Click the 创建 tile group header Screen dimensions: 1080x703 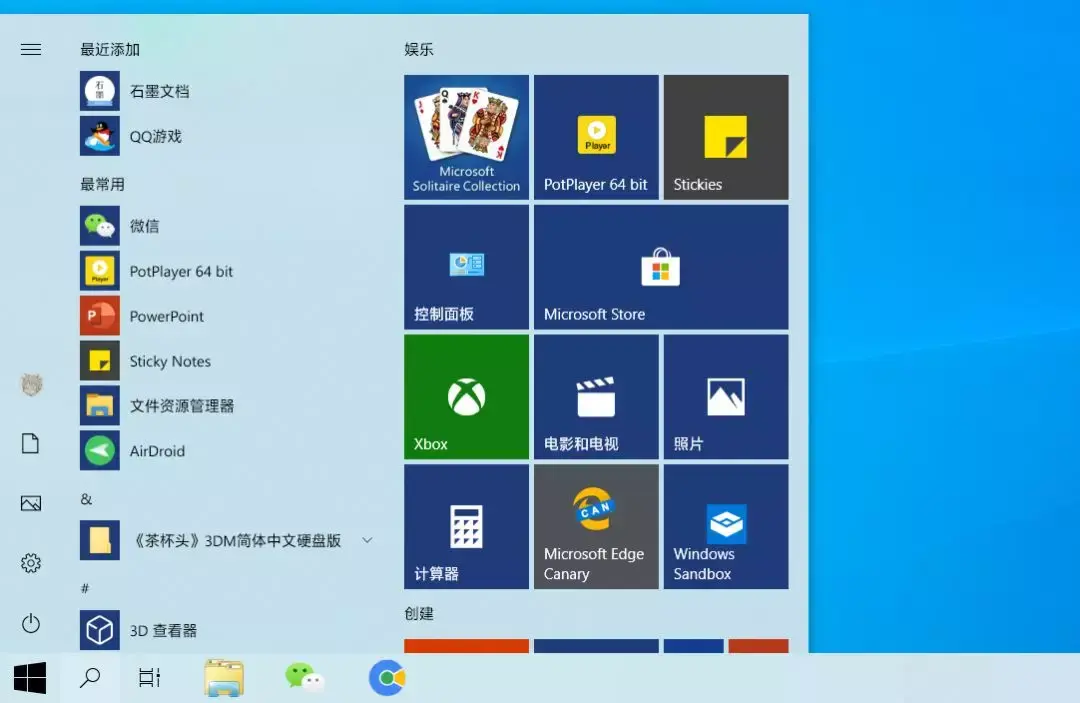419,613
